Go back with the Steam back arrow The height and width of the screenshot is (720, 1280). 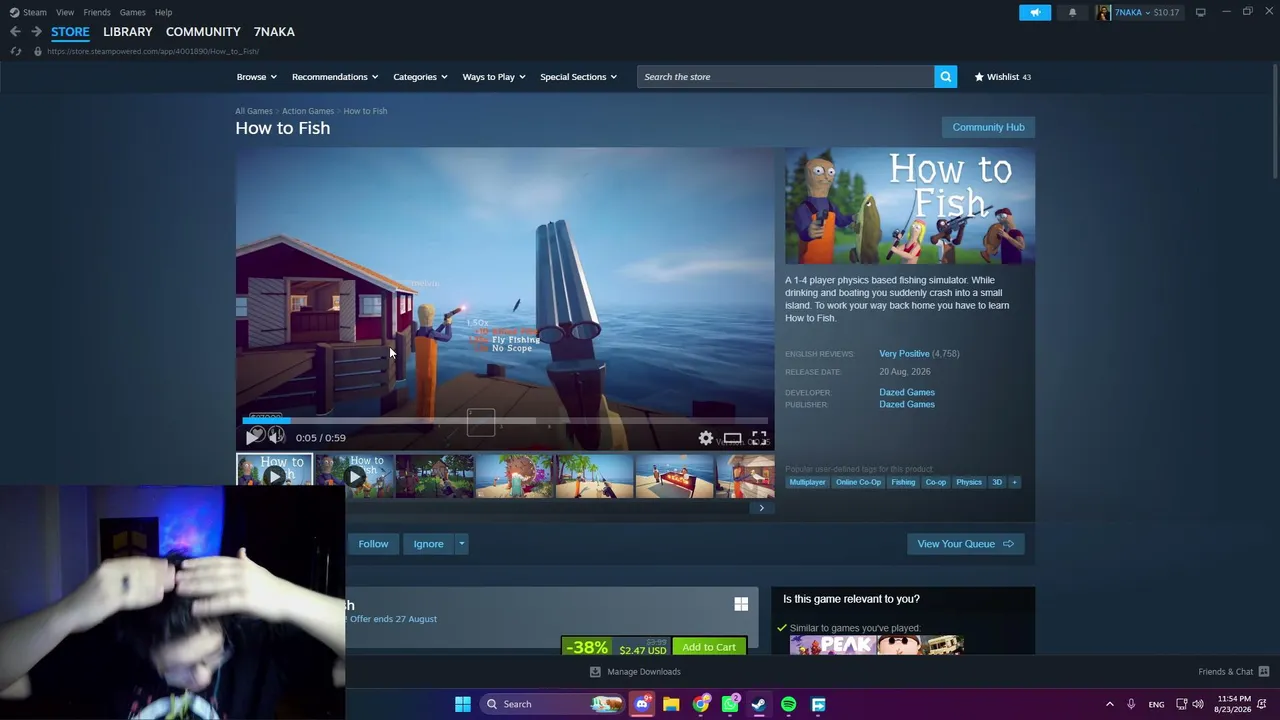(15, 32)
